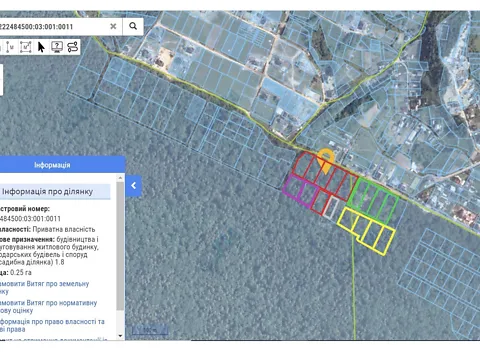The width and height of the screenshot is (480, 360).
Task: Select the area measurement tool
Action: (26, 47)
